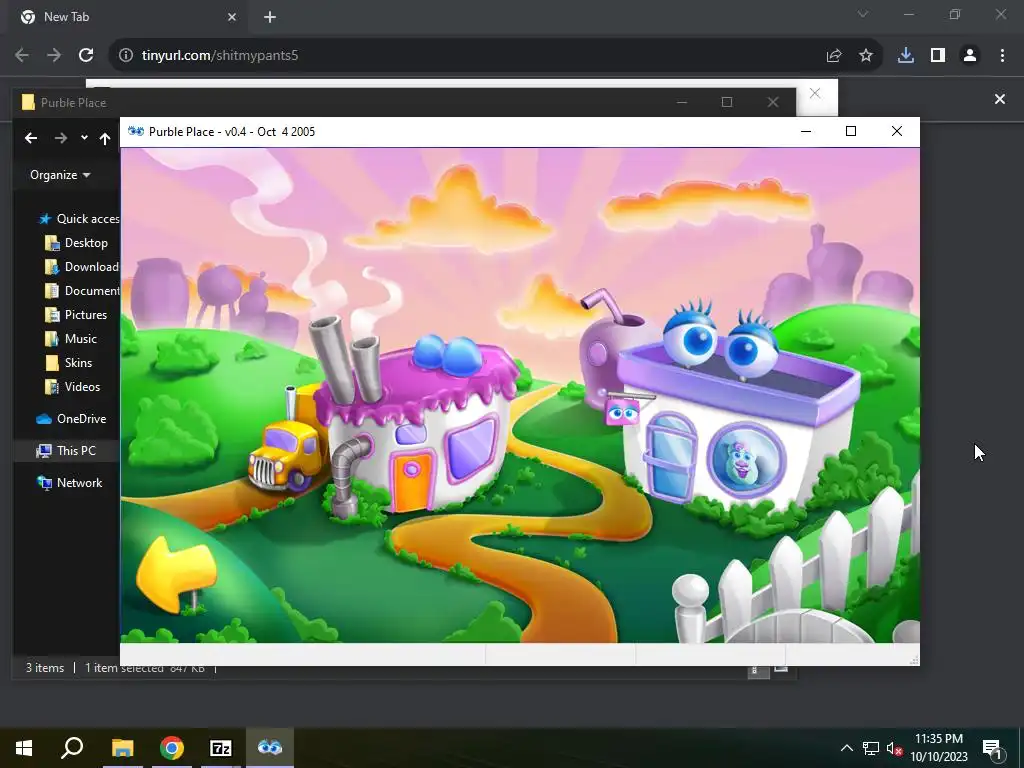Open File Explorer from taskbar
Image resolution: width=1024 pixels, height=768 pixels.
[x=123, y=748]
